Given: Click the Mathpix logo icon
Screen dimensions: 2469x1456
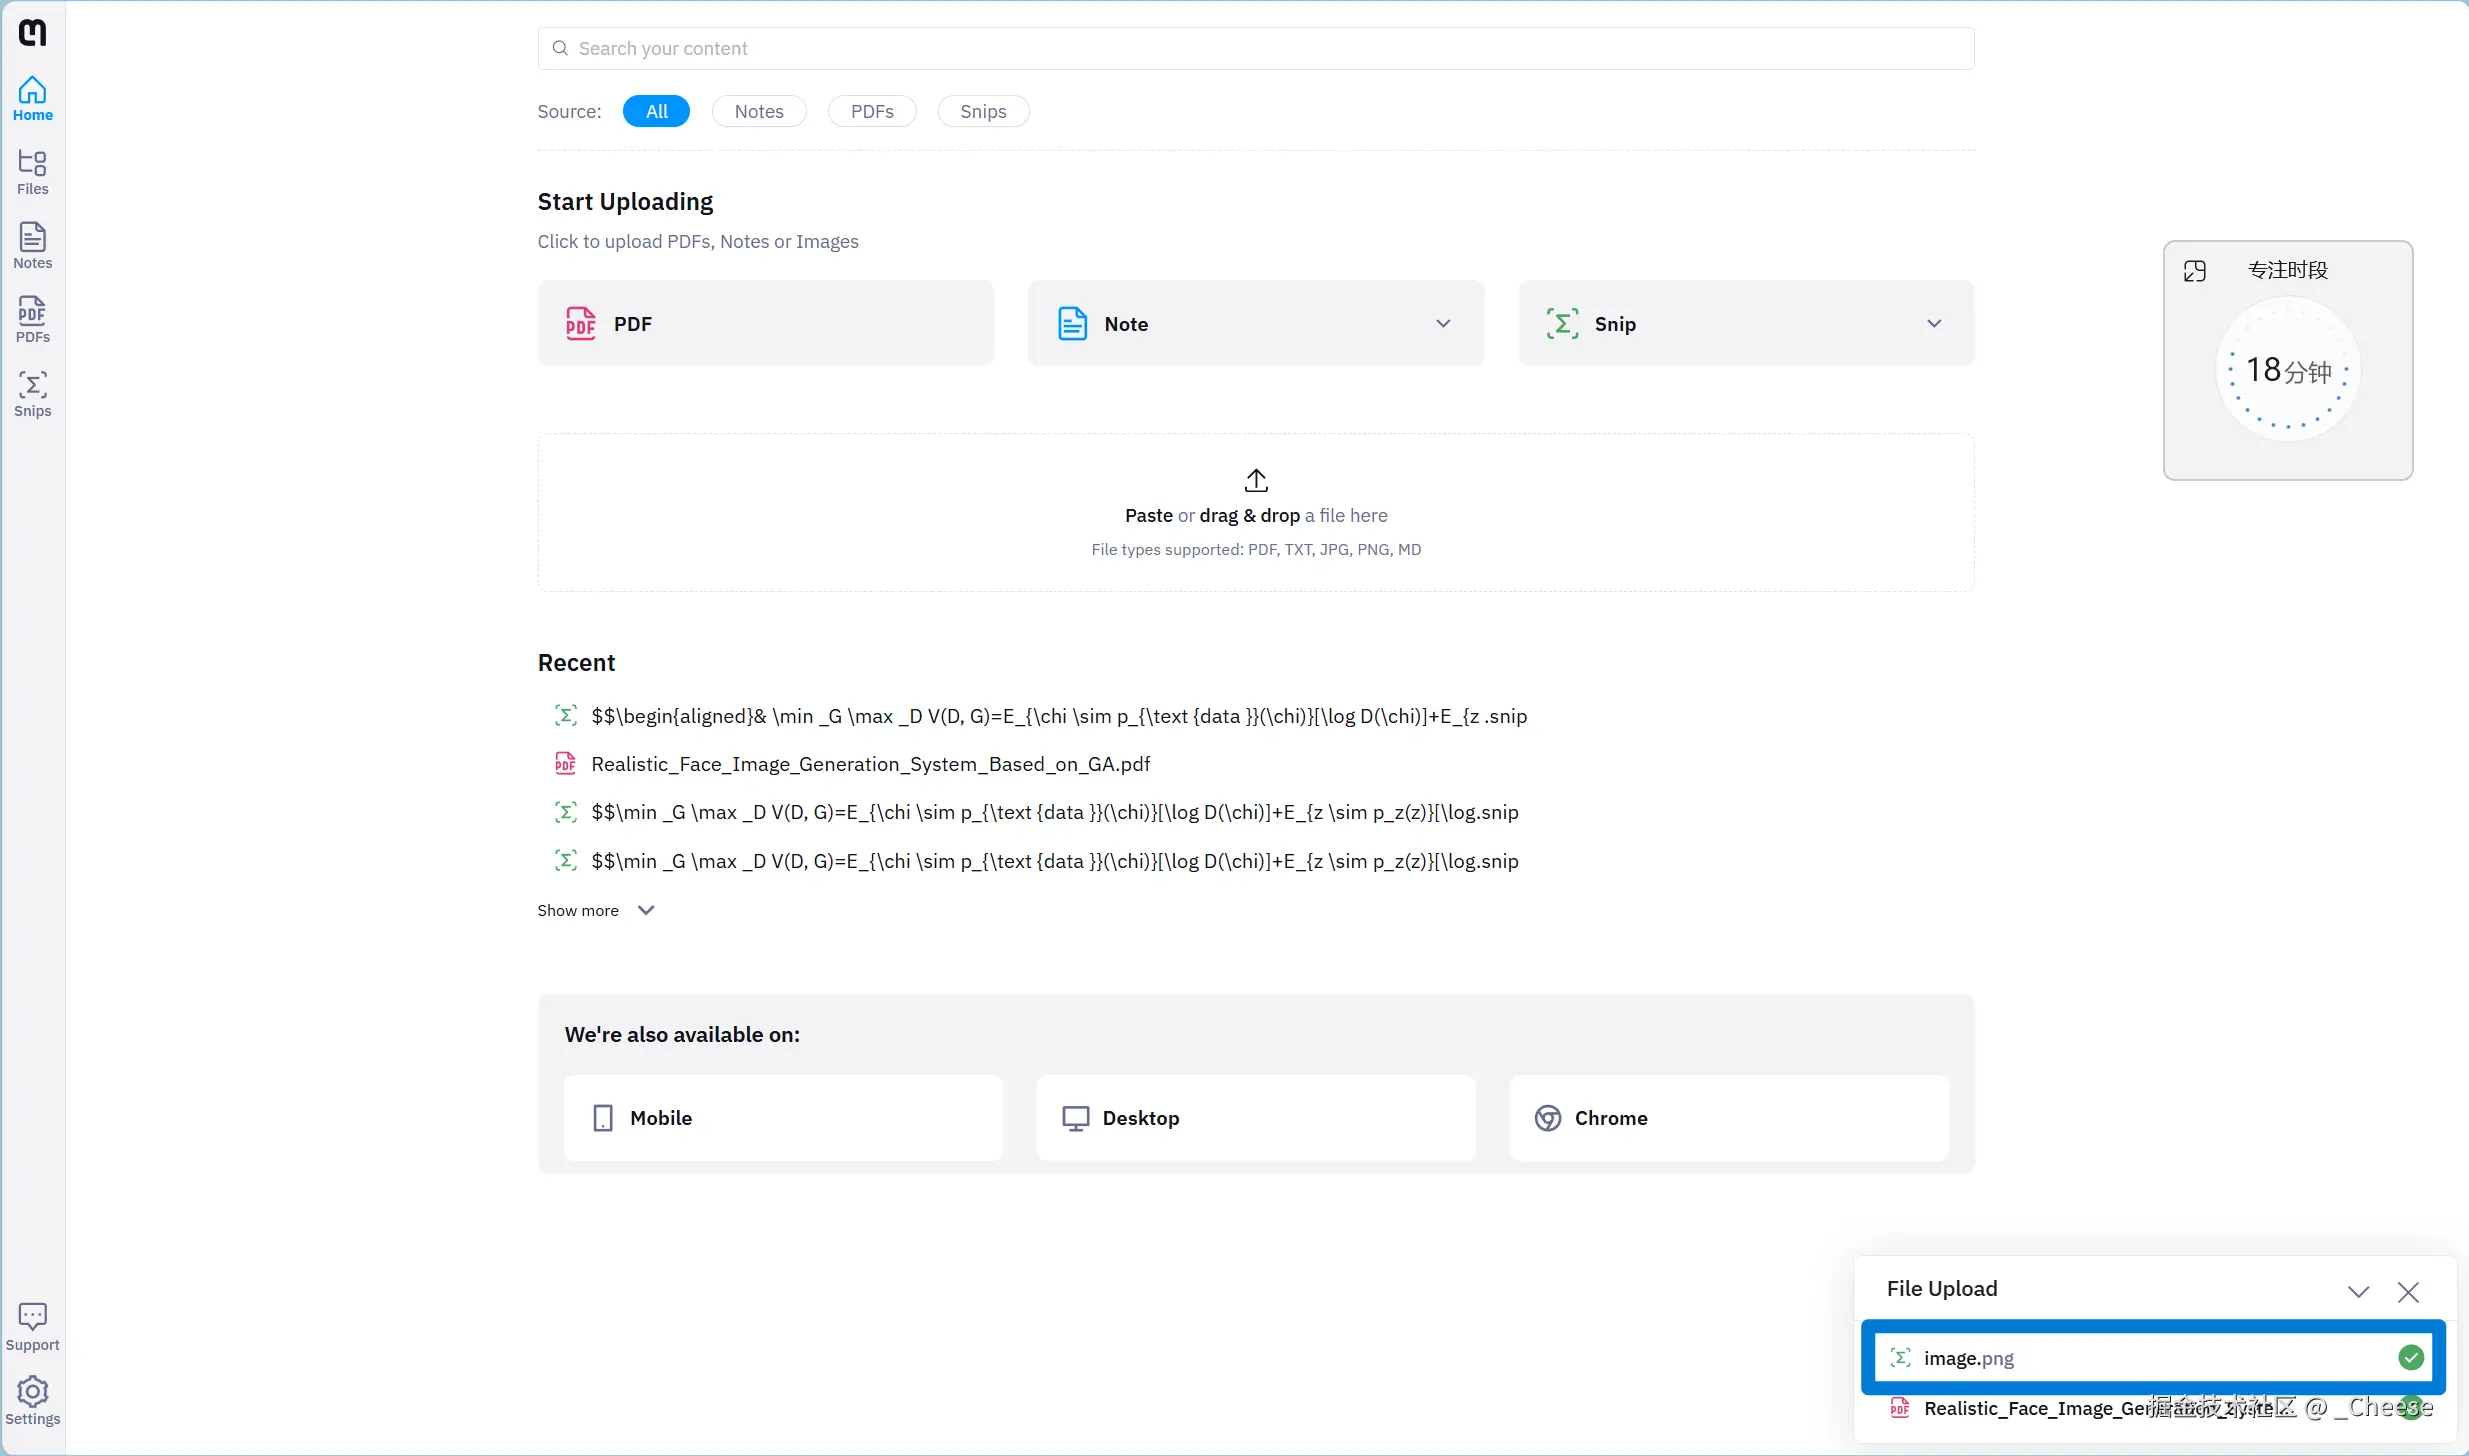Looking at the screenshot, I should point(32,32).
